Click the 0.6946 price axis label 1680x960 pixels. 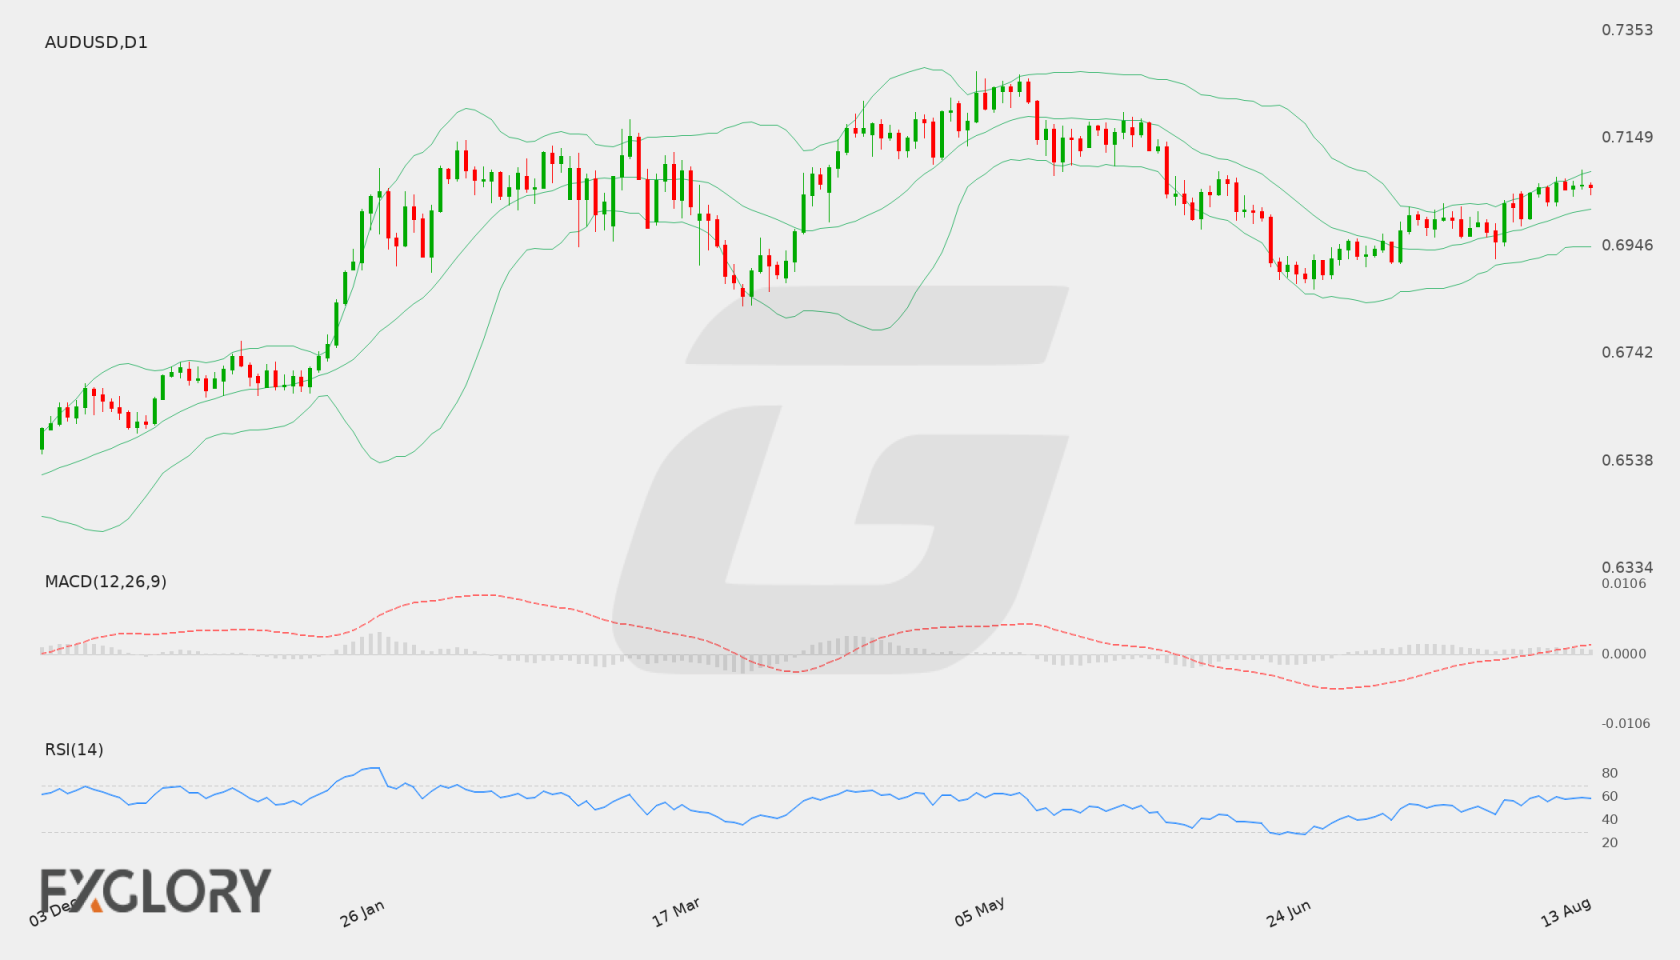coord(1627,245)
